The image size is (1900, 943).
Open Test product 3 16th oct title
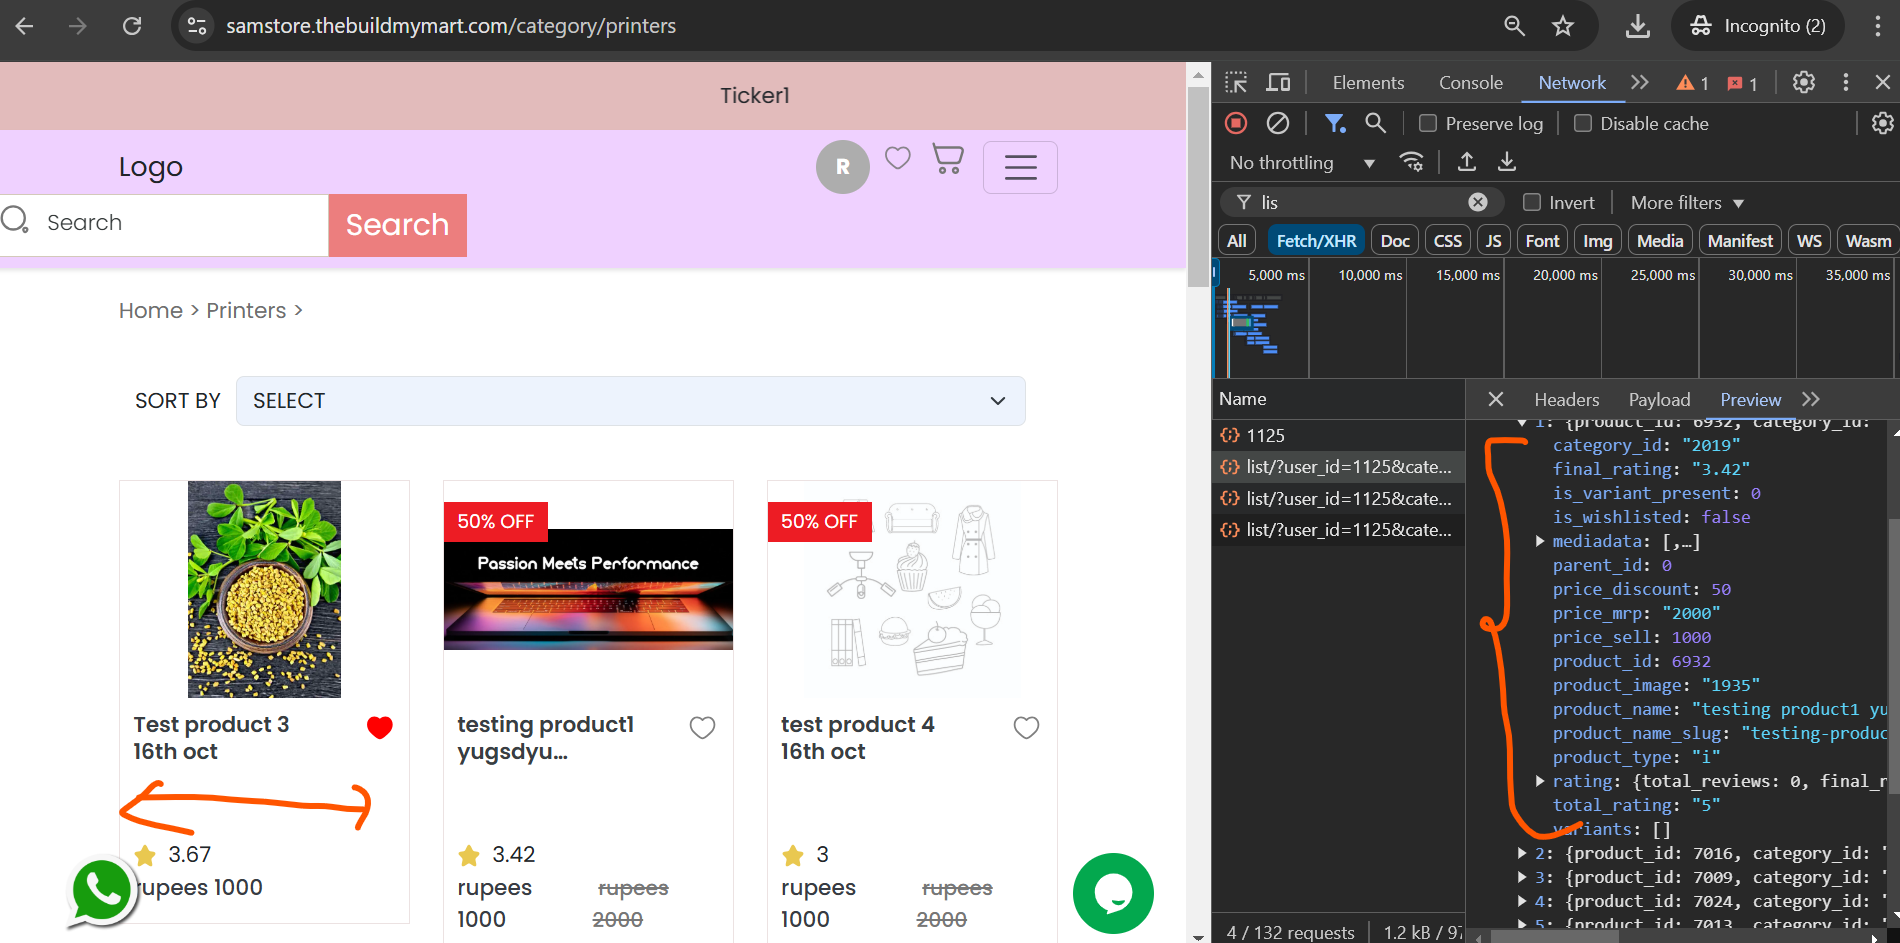(212, 738)
